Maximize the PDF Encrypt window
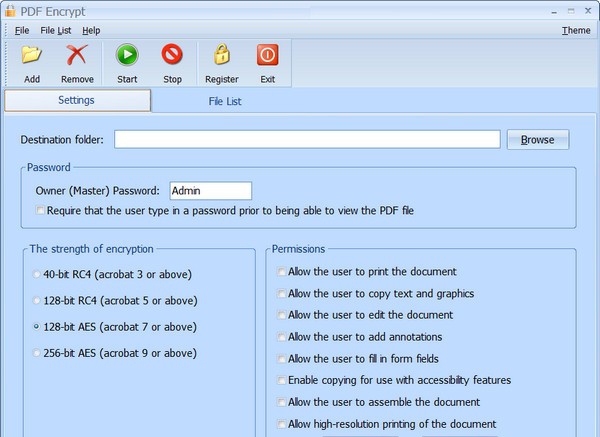Screen dimensions: 600x437 point(571,11)
